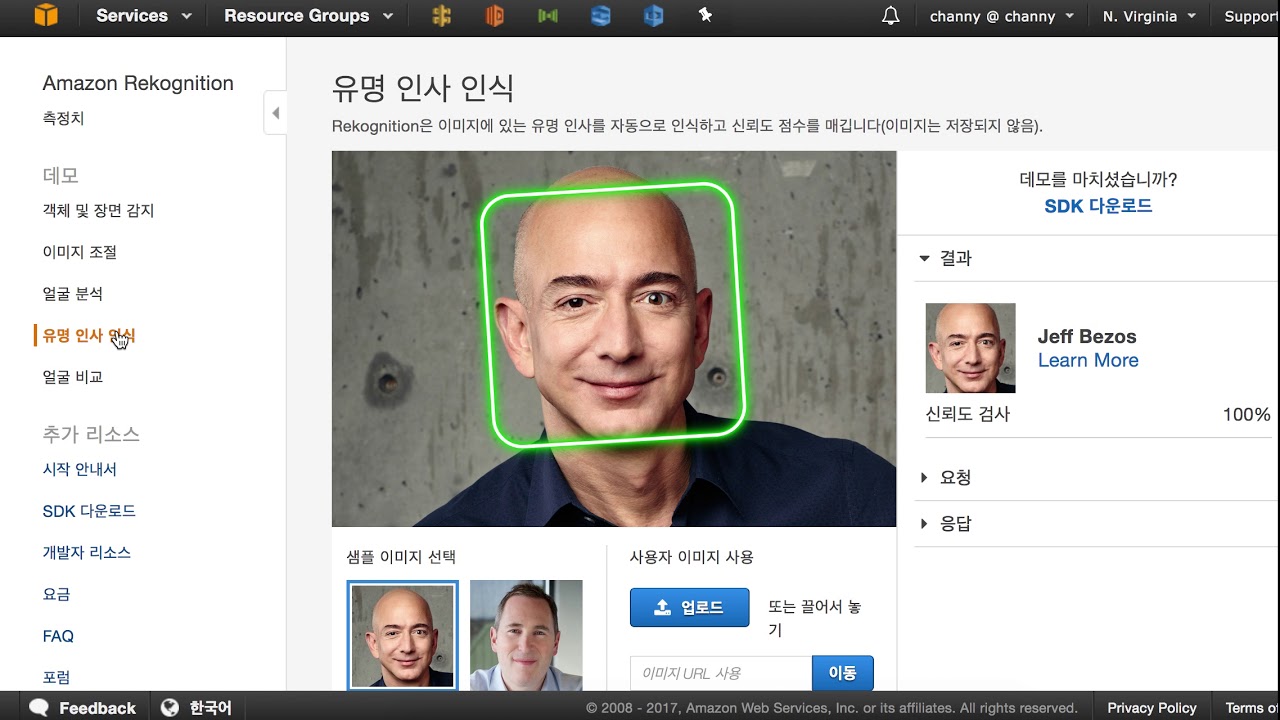This screenshot has height=720, width=1280.
Task: Expand the 응답 section
Action: point(946,523)
